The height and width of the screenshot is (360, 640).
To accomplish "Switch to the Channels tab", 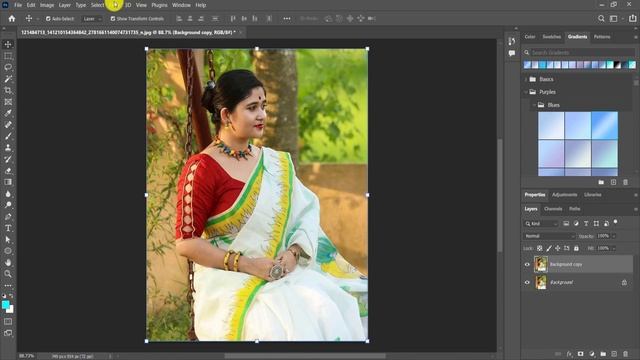I will click(553, 209).
